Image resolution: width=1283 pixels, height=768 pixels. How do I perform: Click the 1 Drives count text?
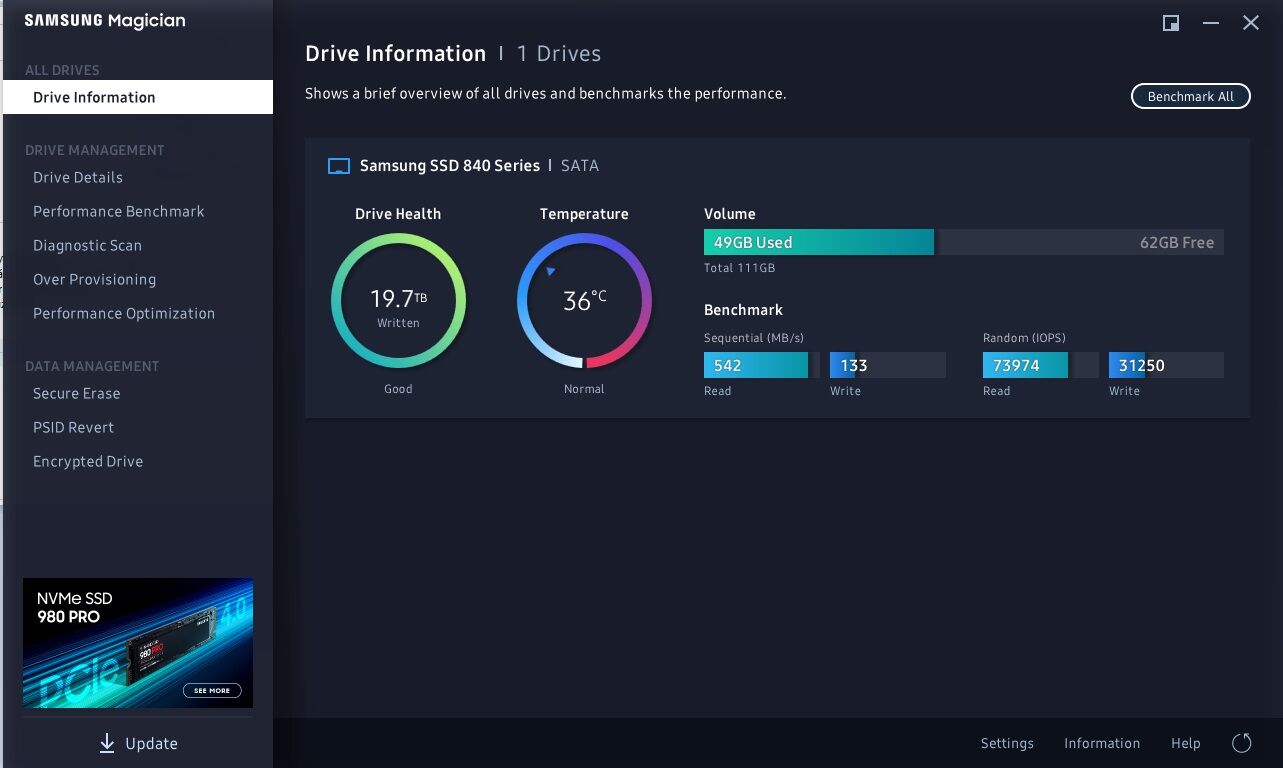(559, 54)
